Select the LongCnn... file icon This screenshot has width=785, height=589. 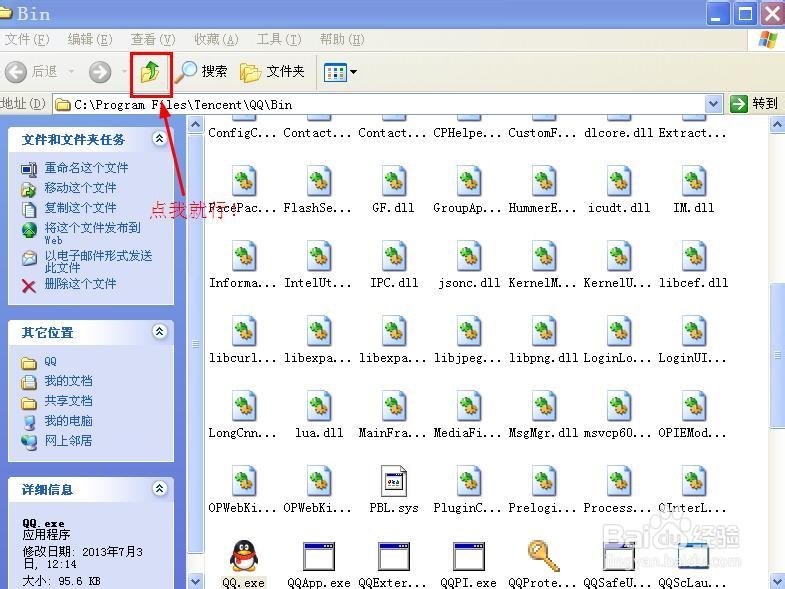244,406
